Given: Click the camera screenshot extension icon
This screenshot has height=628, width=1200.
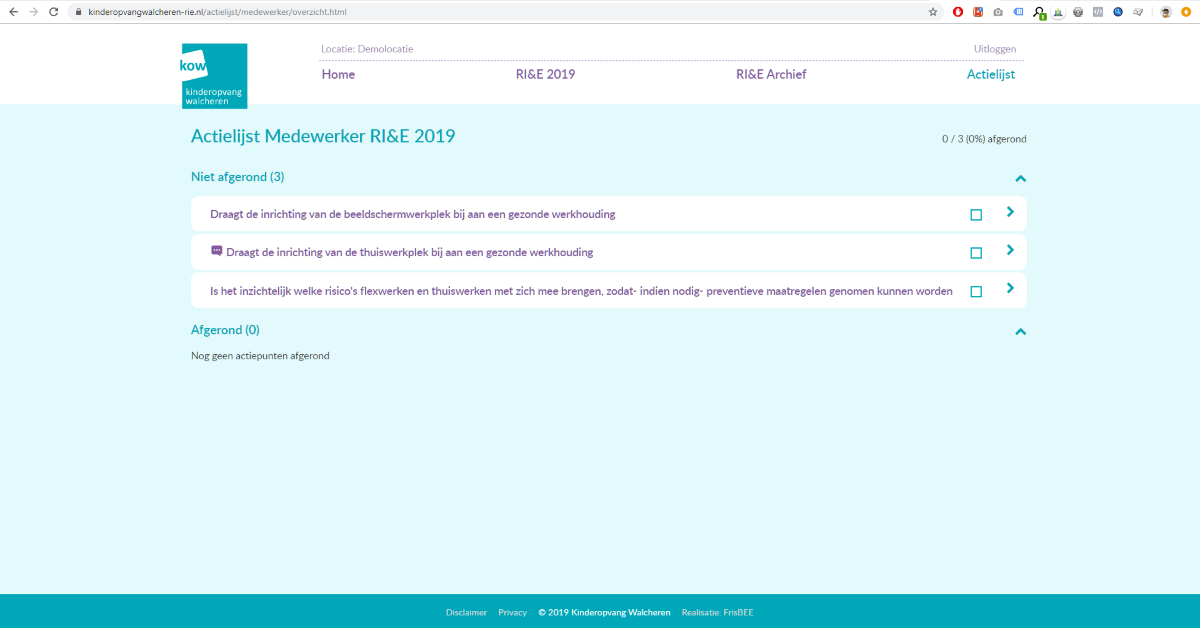Looking at the screenshot, I should [997, 12].
